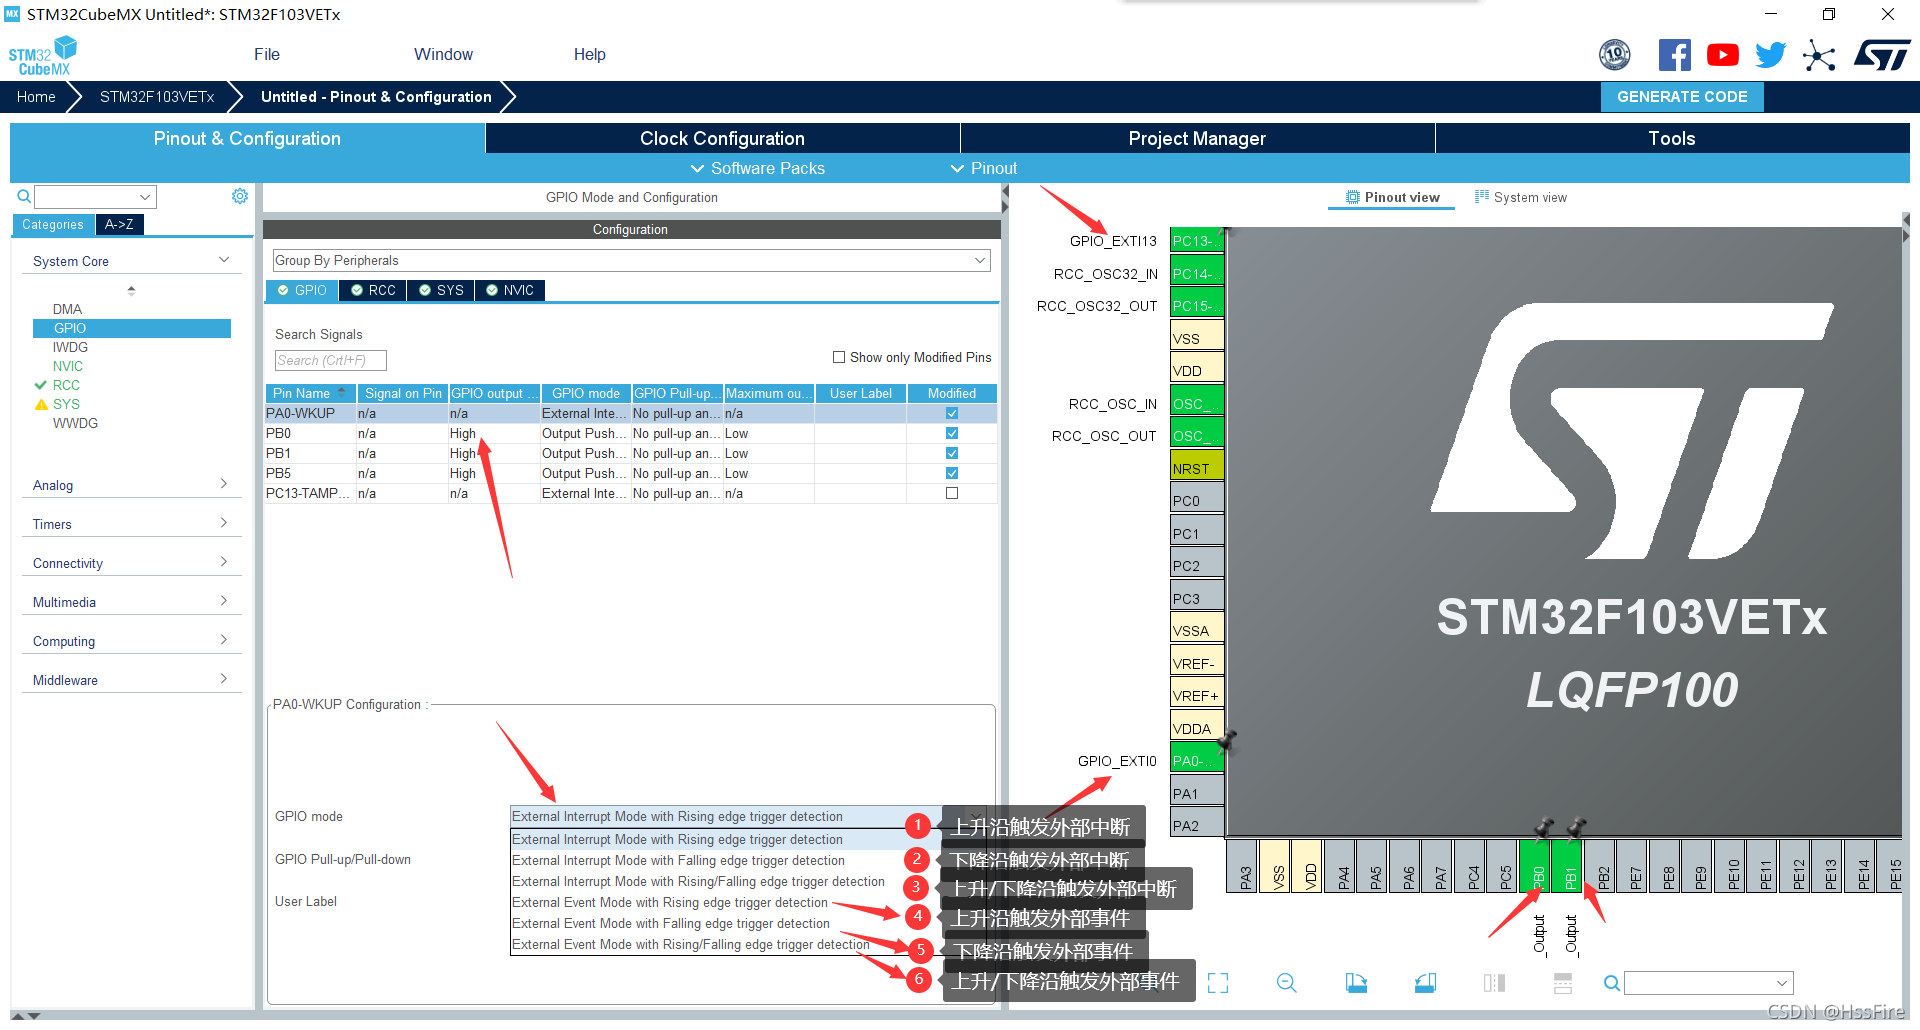
Task: Open the category settings gear icon
Action: tap(240, 196)
